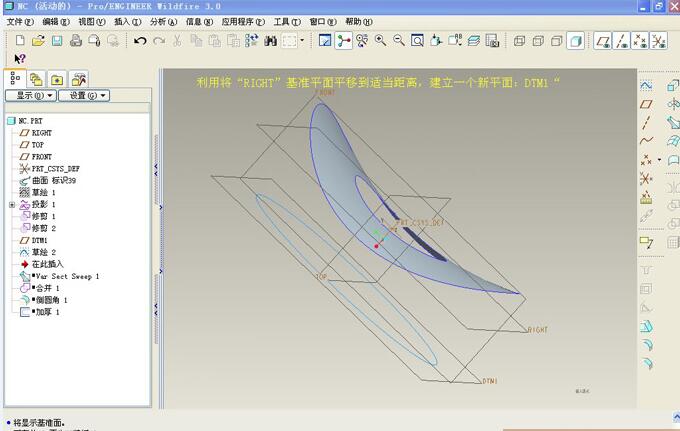Toggle datum axes display in top toolbar
Viewport: 680px width, 431px height.
[x=622, y=41]
